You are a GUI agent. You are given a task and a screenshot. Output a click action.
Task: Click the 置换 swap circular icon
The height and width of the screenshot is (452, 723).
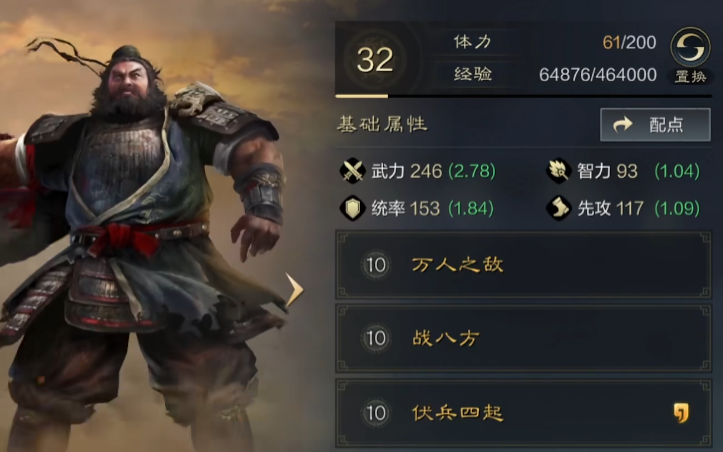point(690,47)
